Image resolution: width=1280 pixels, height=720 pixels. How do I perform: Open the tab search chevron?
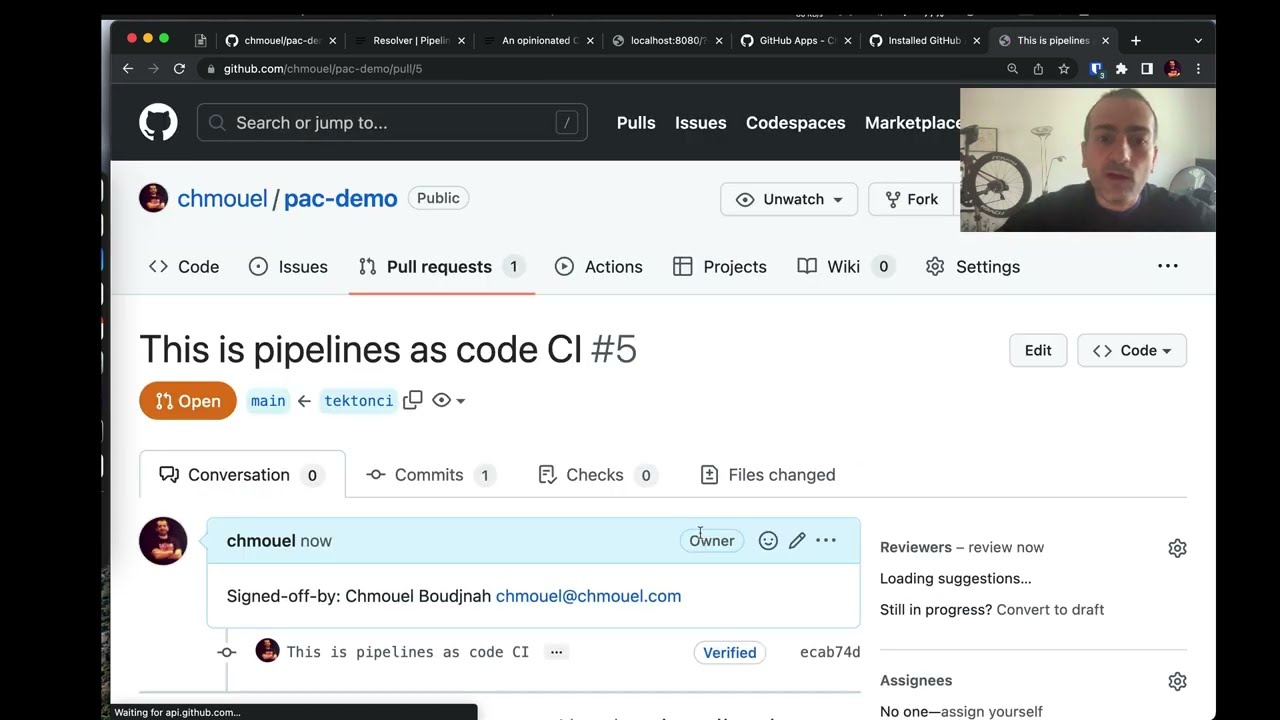coord(1198,41)
